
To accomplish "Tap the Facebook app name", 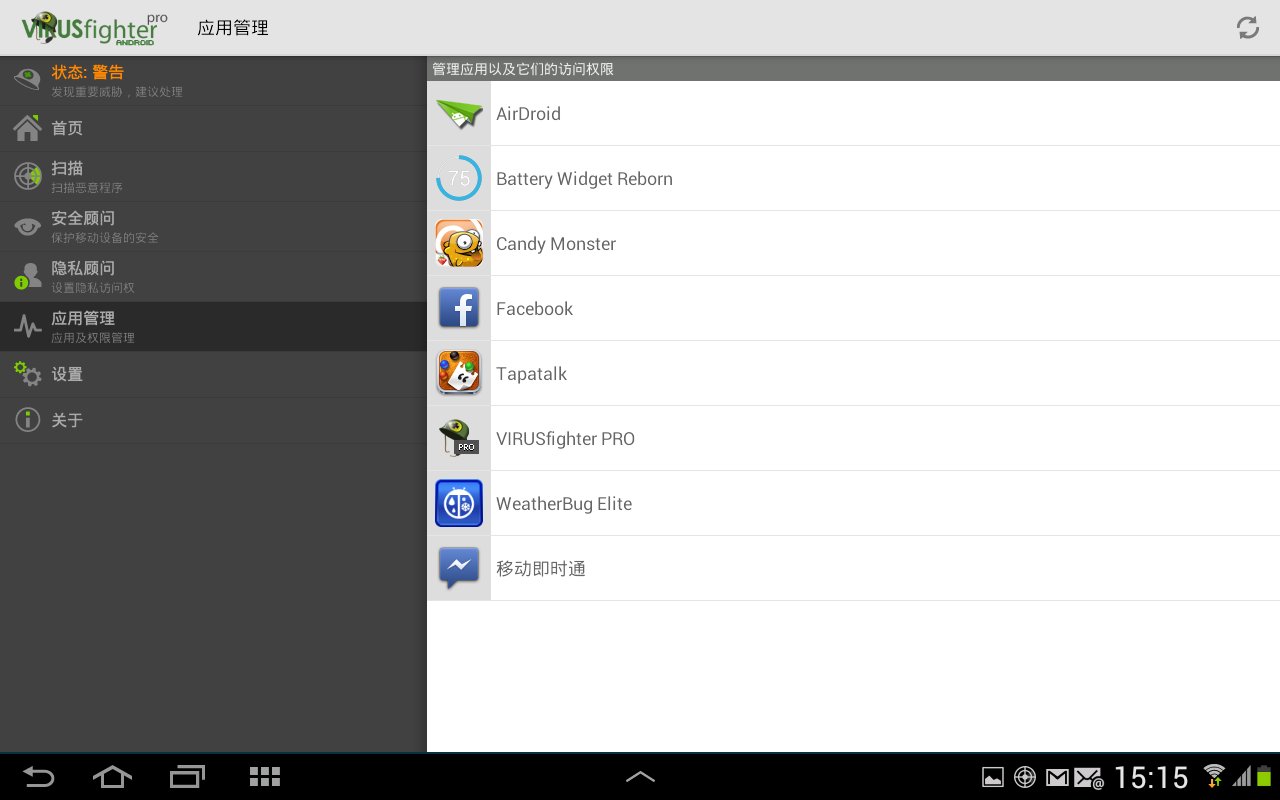I will pos(534,309).
